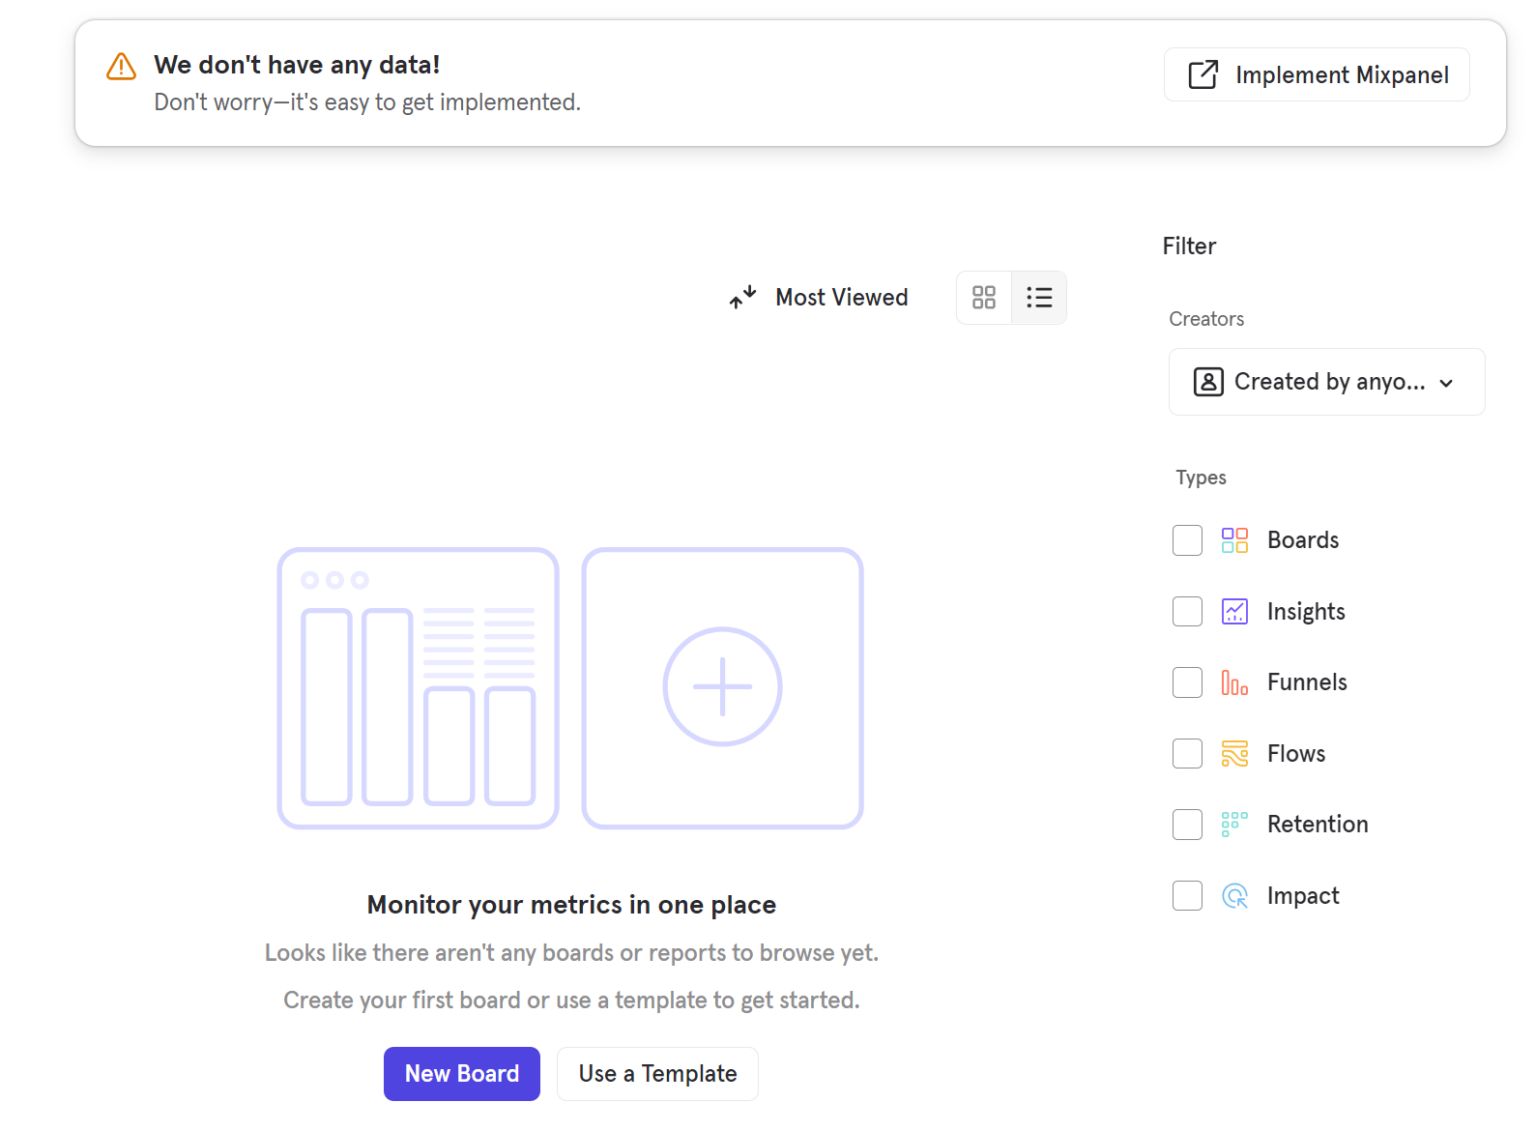Click the sort direction arrows icon
The image size is (1536, 1131).
742,297
